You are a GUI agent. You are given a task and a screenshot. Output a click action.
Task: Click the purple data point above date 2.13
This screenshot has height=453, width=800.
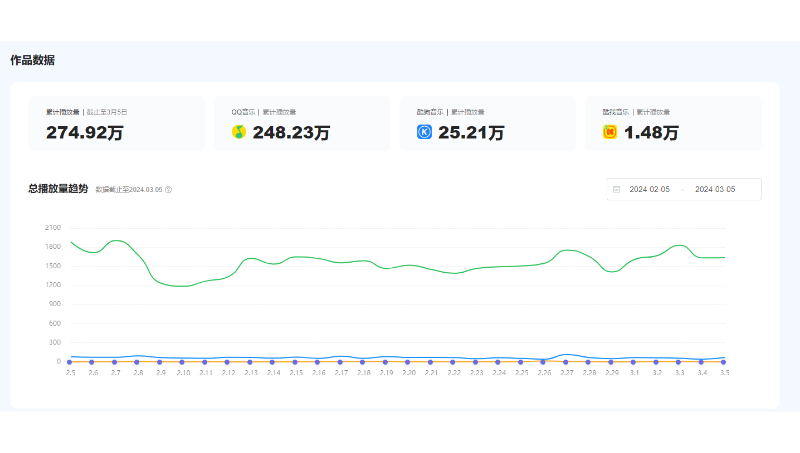(250, 362)
